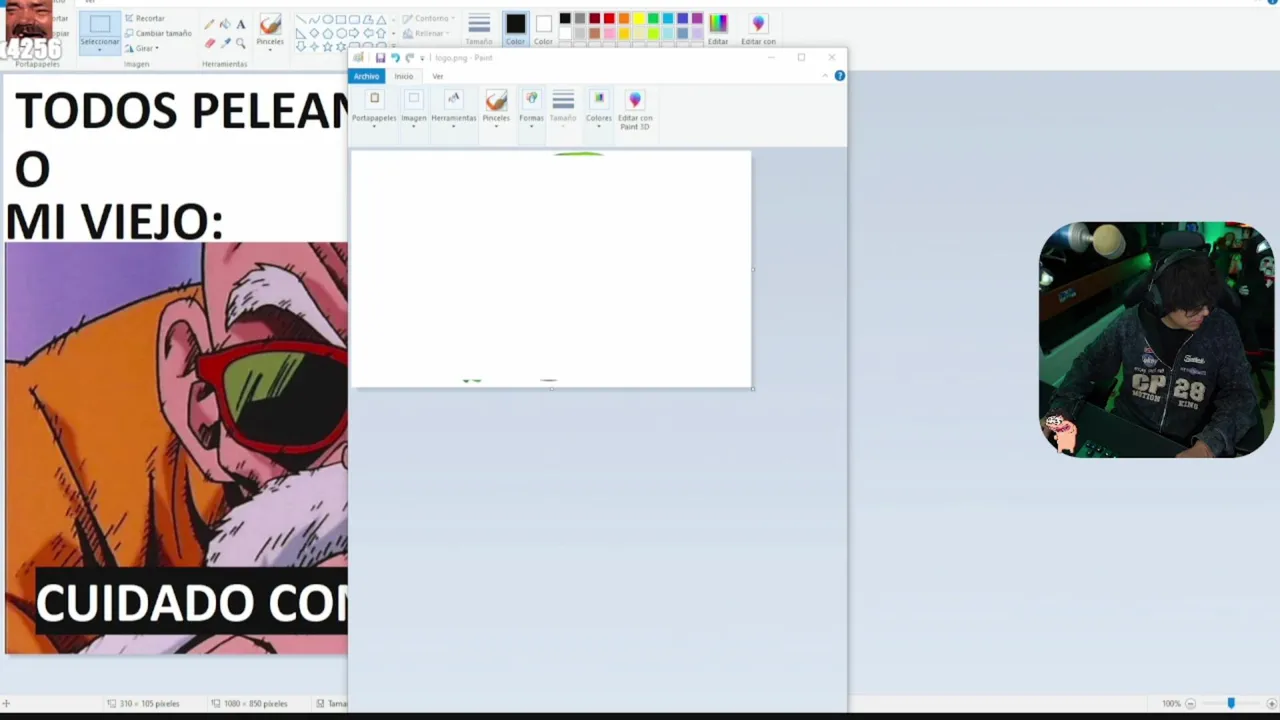Open Herramientas group in logo.png Paint
1280x720 pixels.
point(453,109)
